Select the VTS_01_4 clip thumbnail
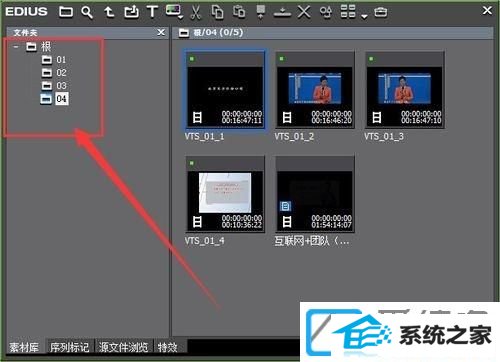 [225, 194]
